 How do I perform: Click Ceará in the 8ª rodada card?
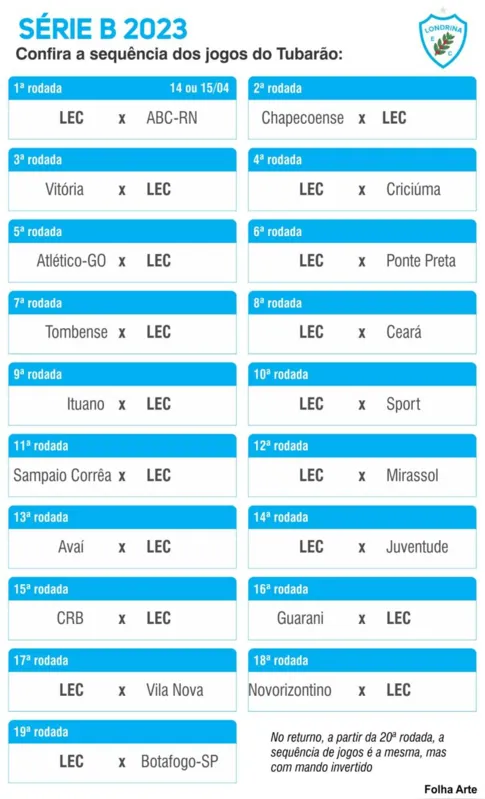point(403,332)
